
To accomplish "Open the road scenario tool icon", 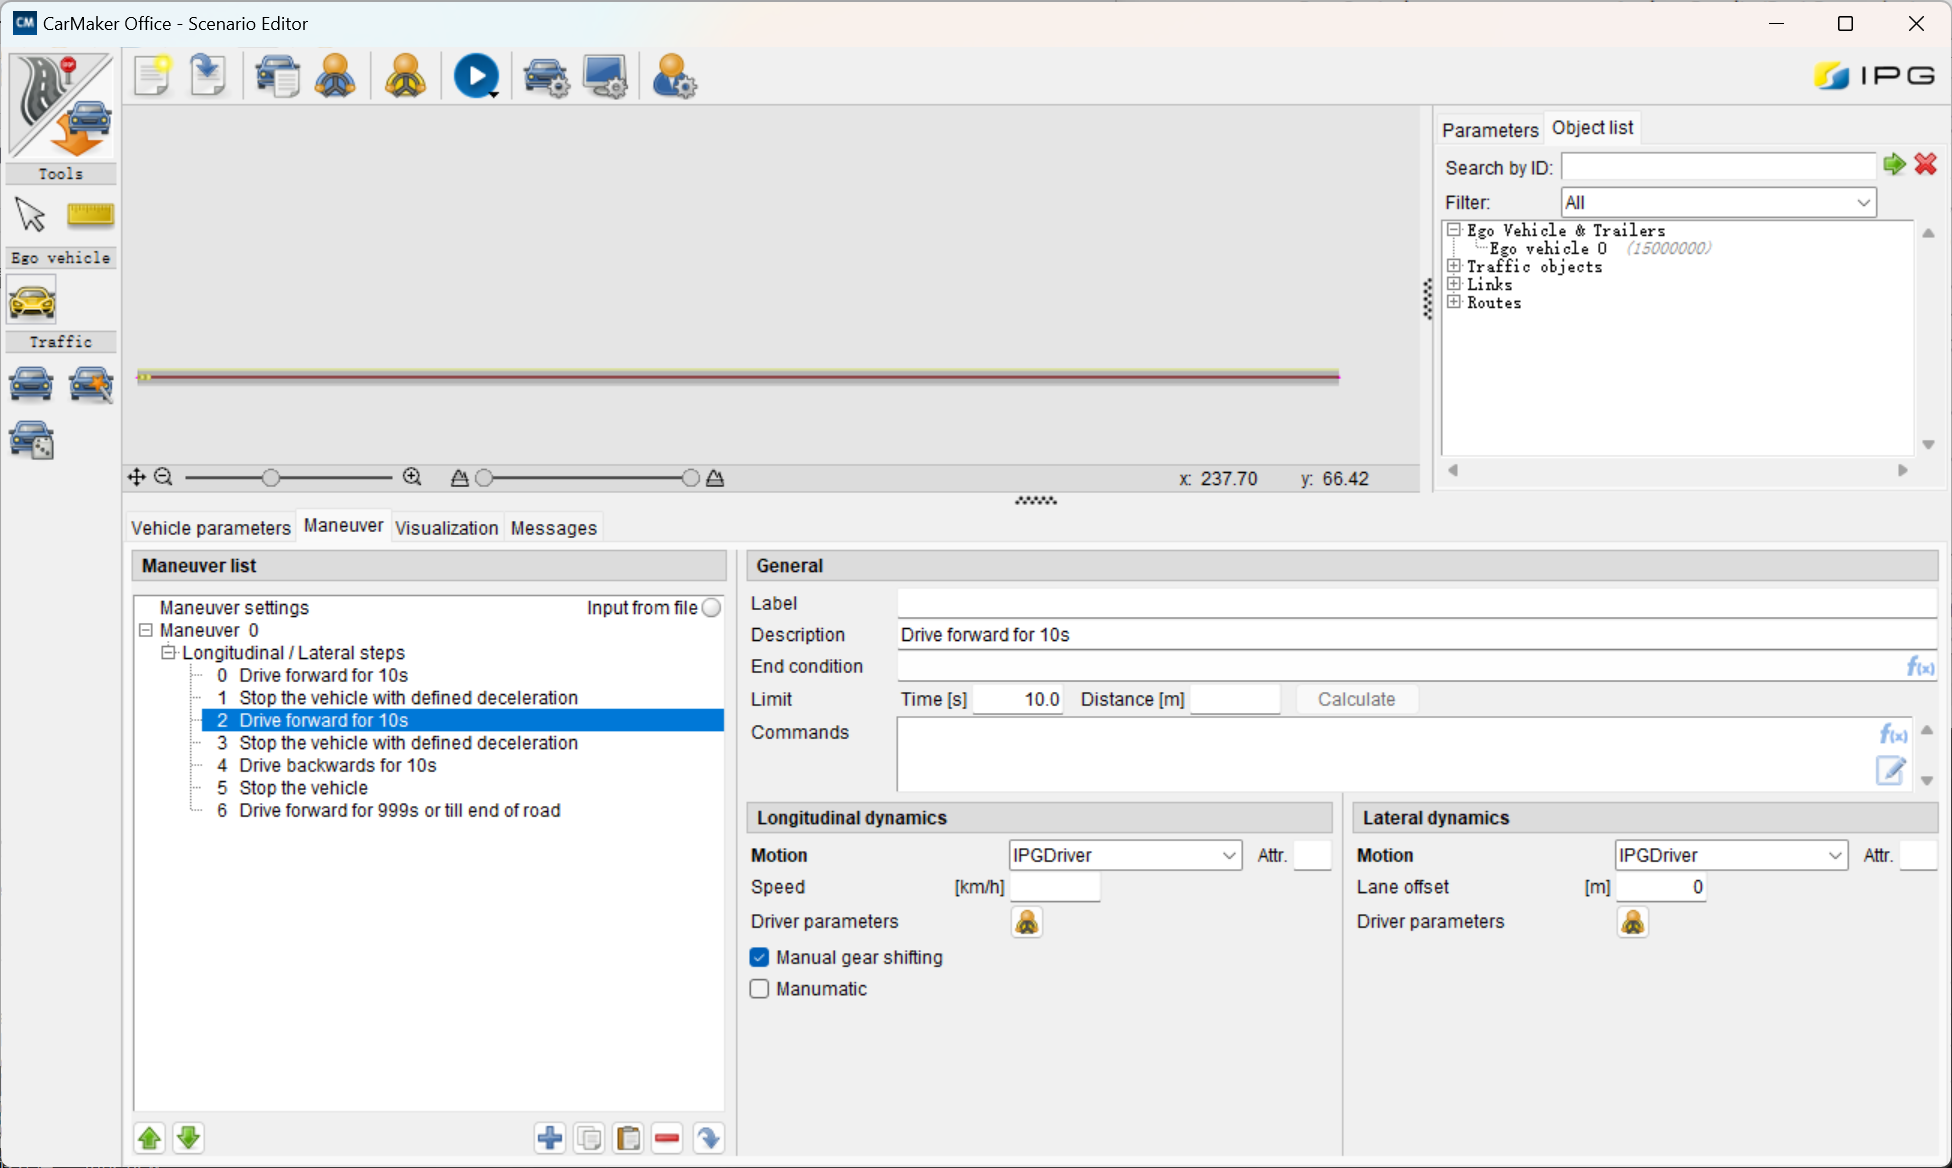I will (x=61, y=105).
